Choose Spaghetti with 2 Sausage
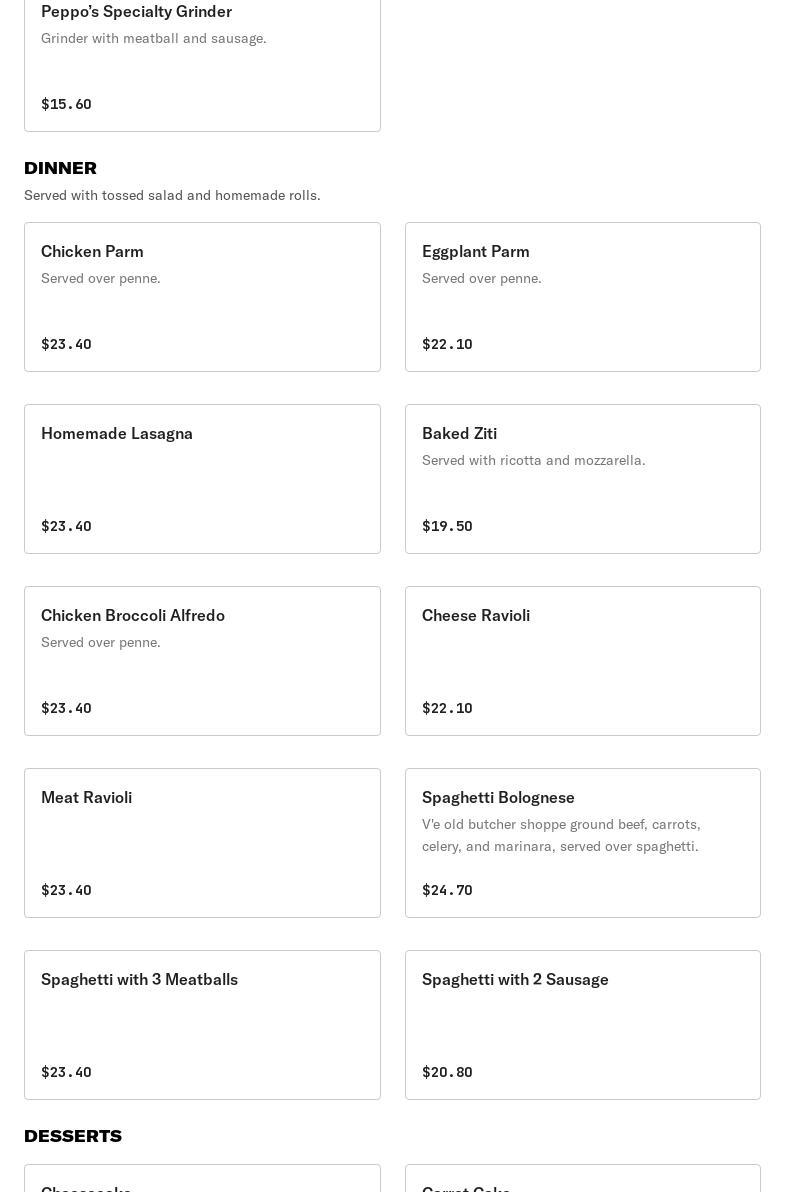 point(582,1025)
